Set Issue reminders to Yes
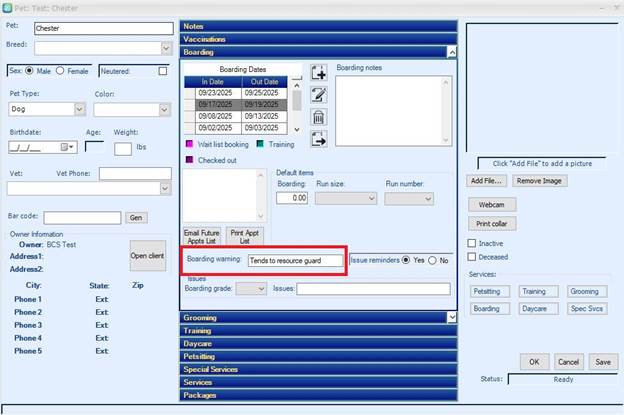 406,260
